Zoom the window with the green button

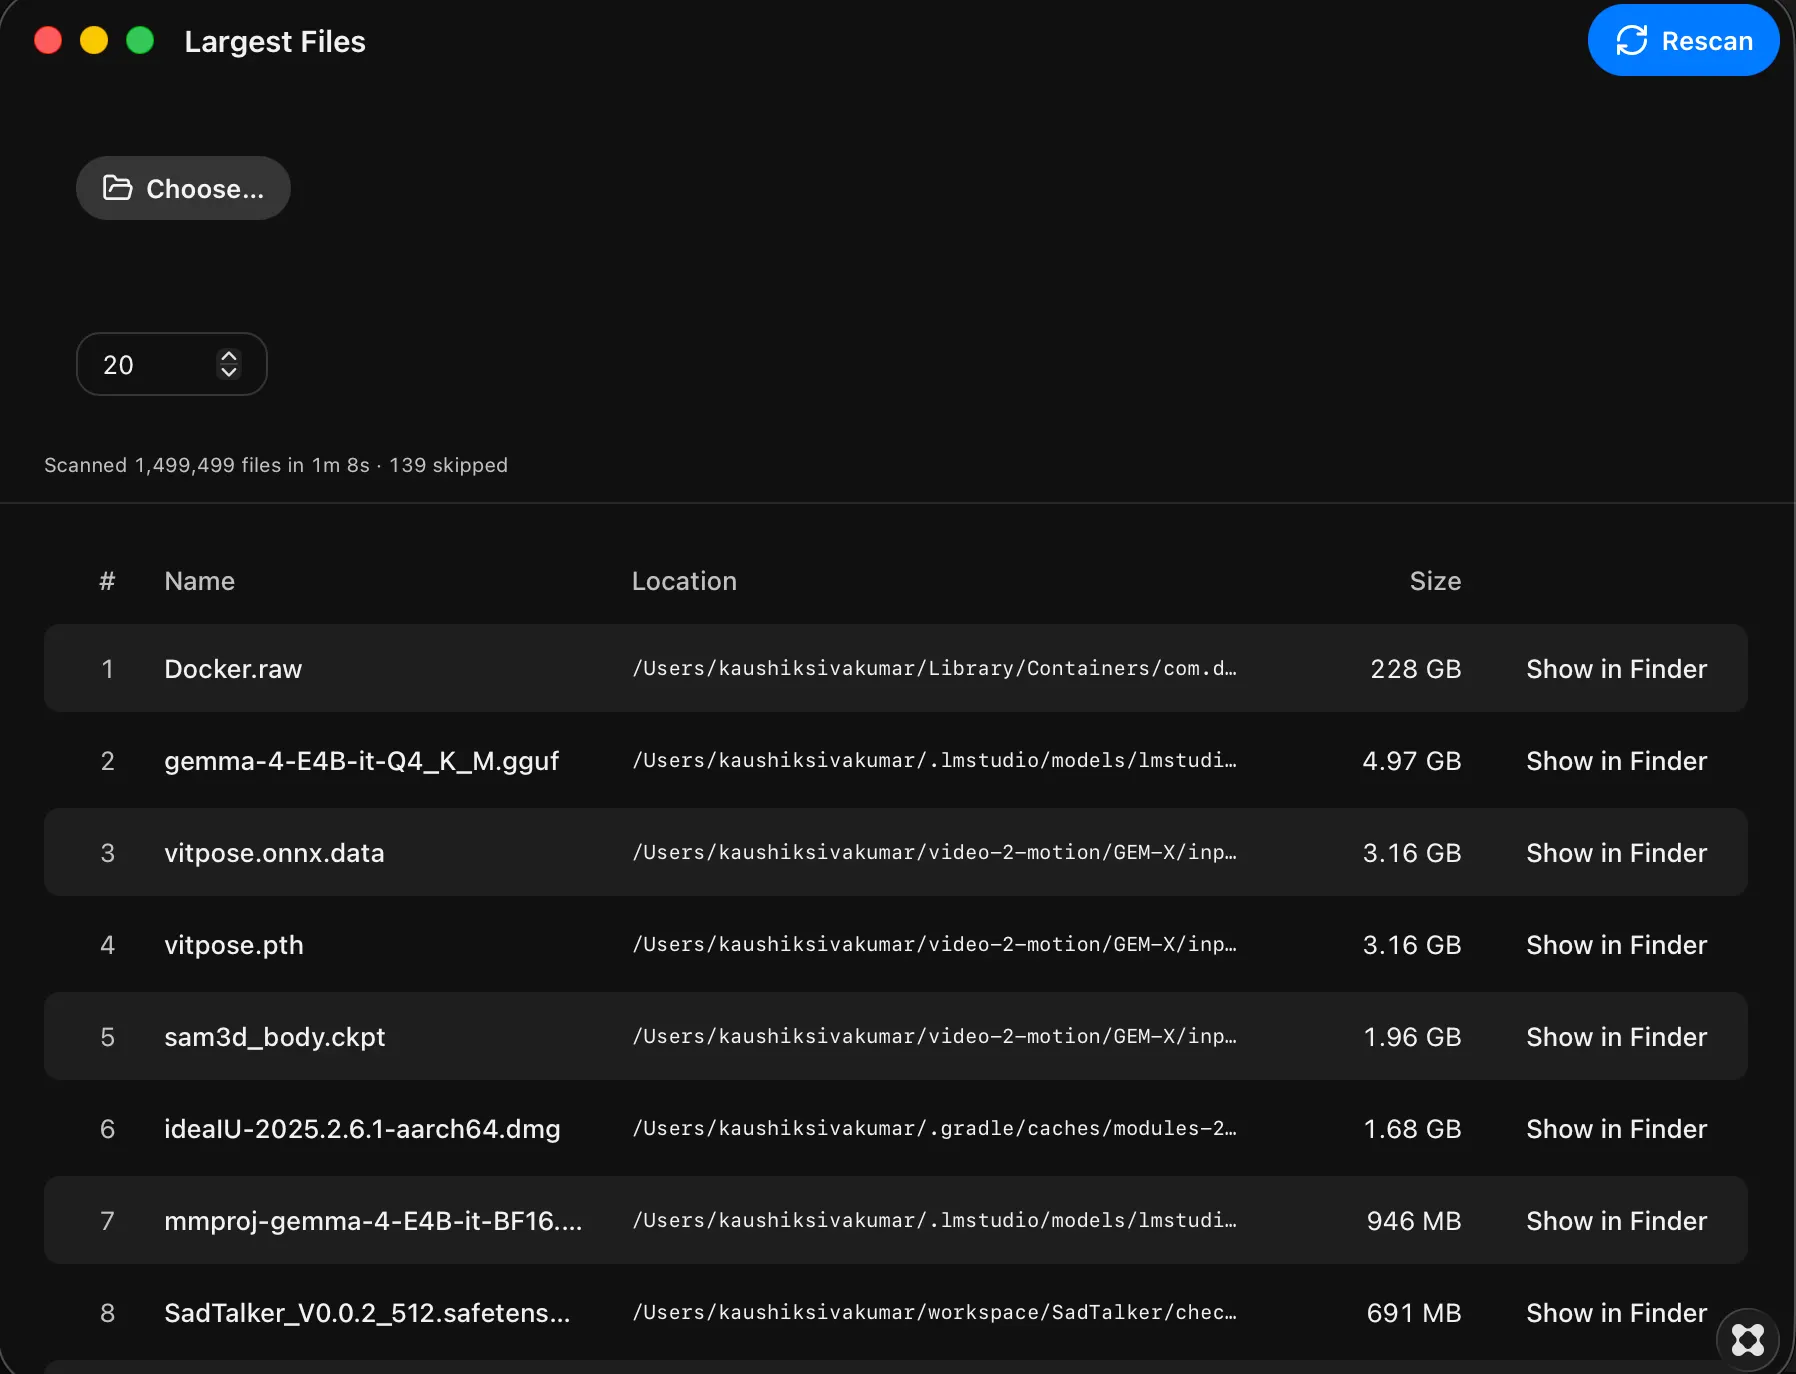(x=140, y=40)
